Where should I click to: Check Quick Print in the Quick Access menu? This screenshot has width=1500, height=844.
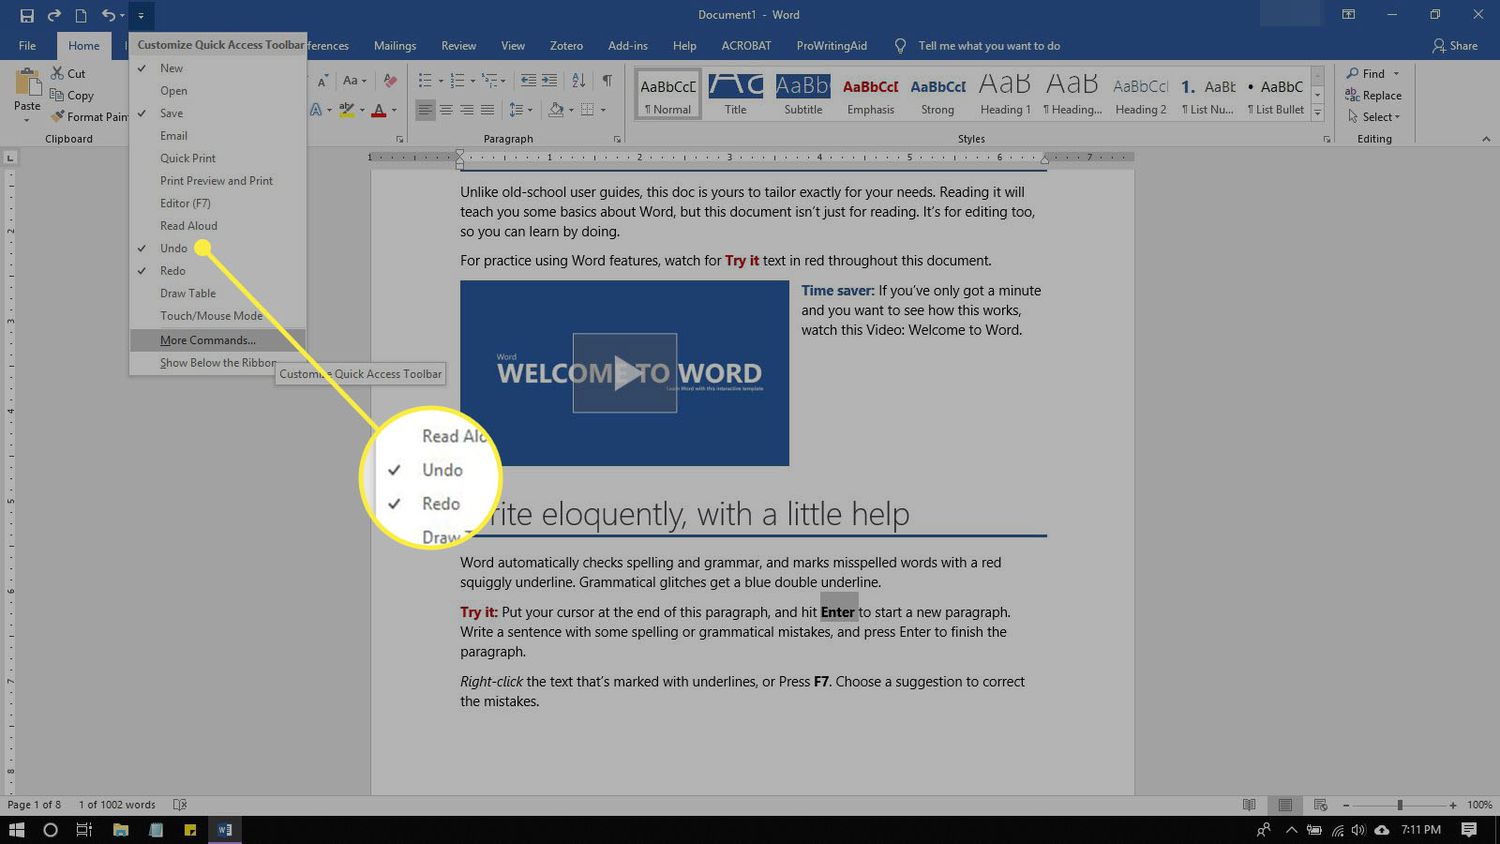click(x=217, y=158)
